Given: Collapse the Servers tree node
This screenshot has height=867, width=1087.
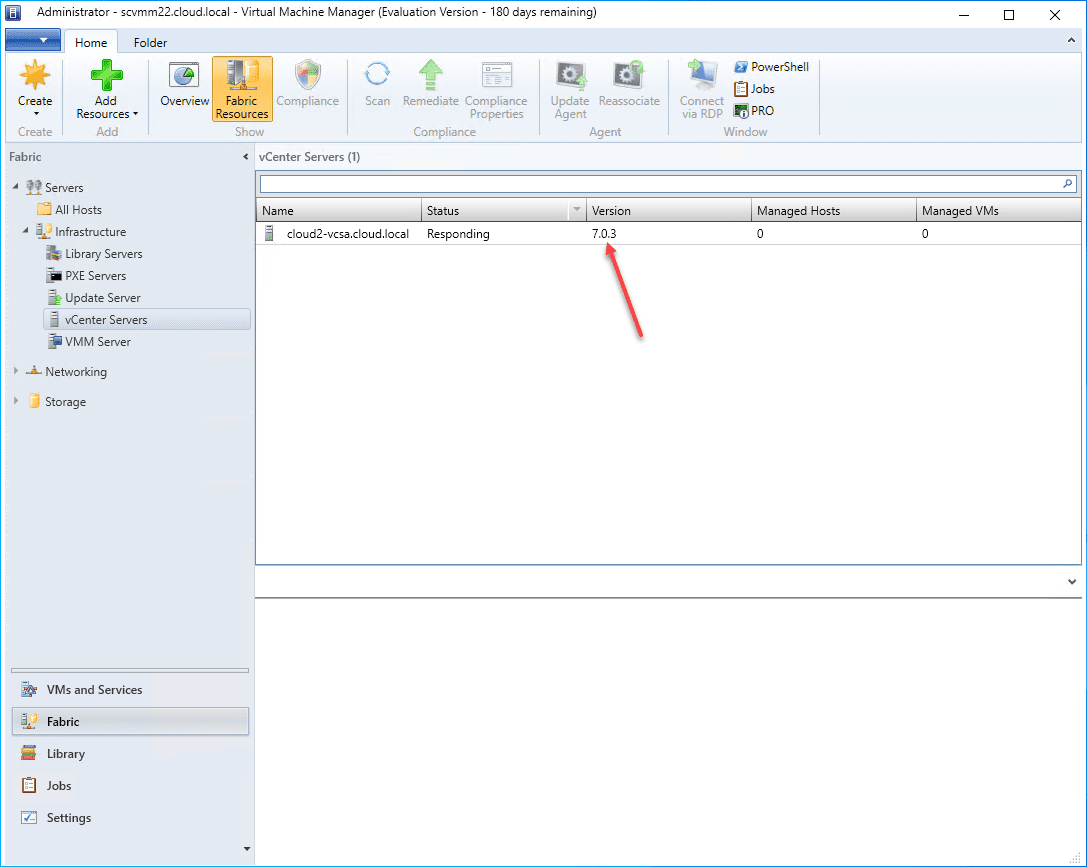Looking at the screenshot, I should [x=15, y=186].
